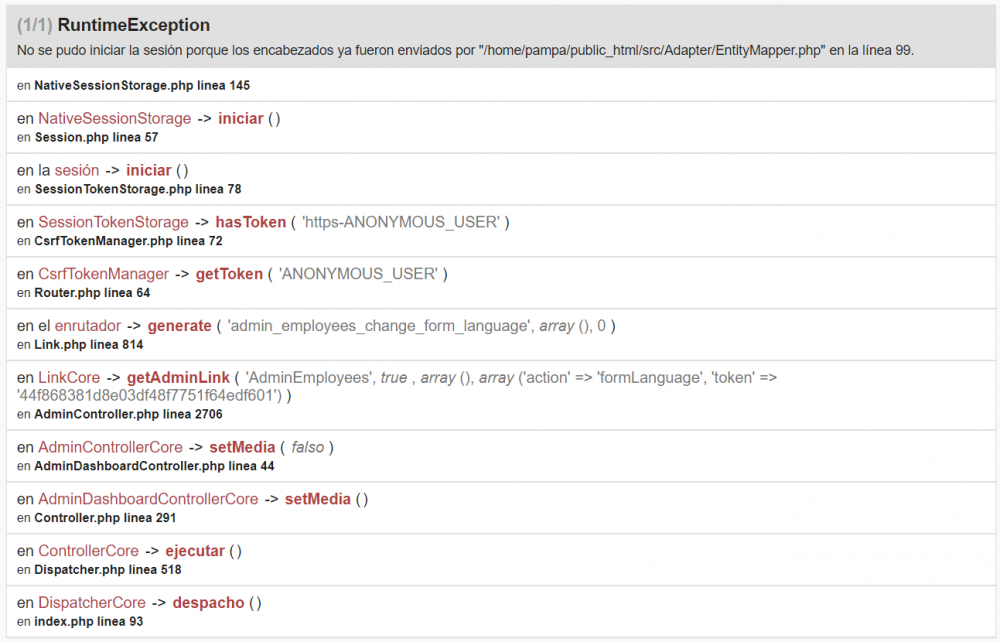This screenshot has height=642, width=1000.
Task: Open the AdminDashboardControllerCore link
Action: tap(146, 499)
